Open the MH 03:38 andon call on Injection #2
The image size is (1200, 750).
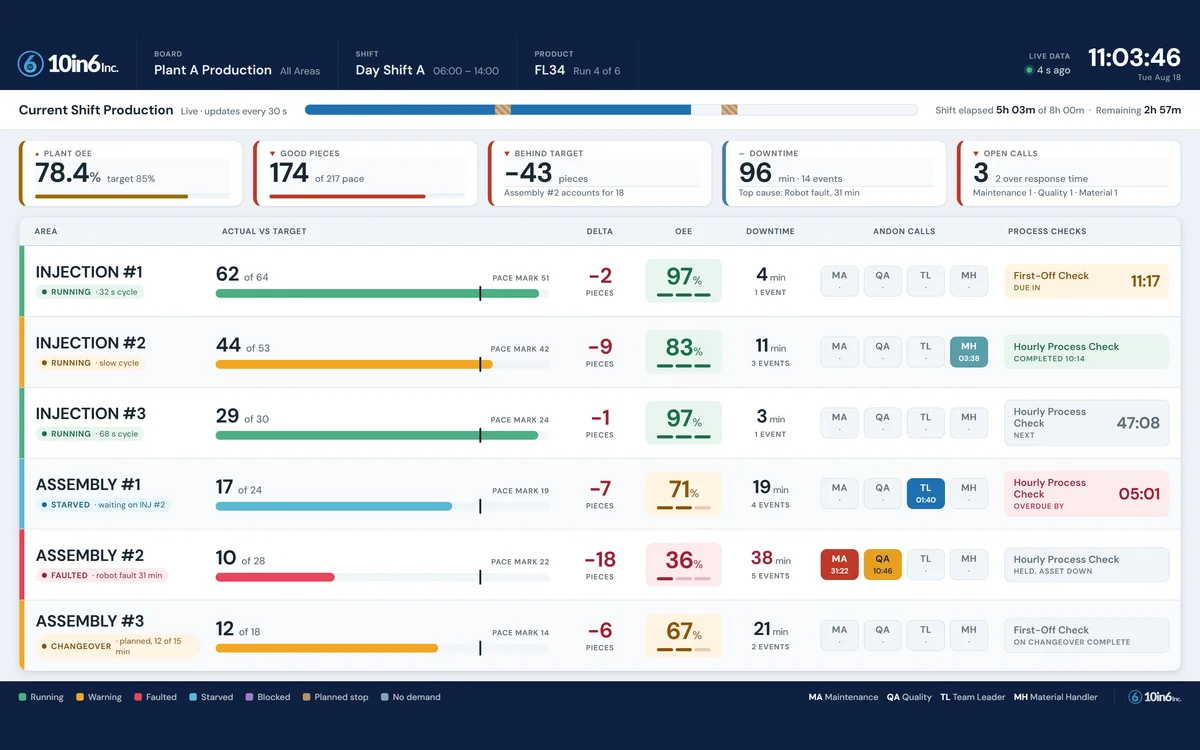coord(969,351)
